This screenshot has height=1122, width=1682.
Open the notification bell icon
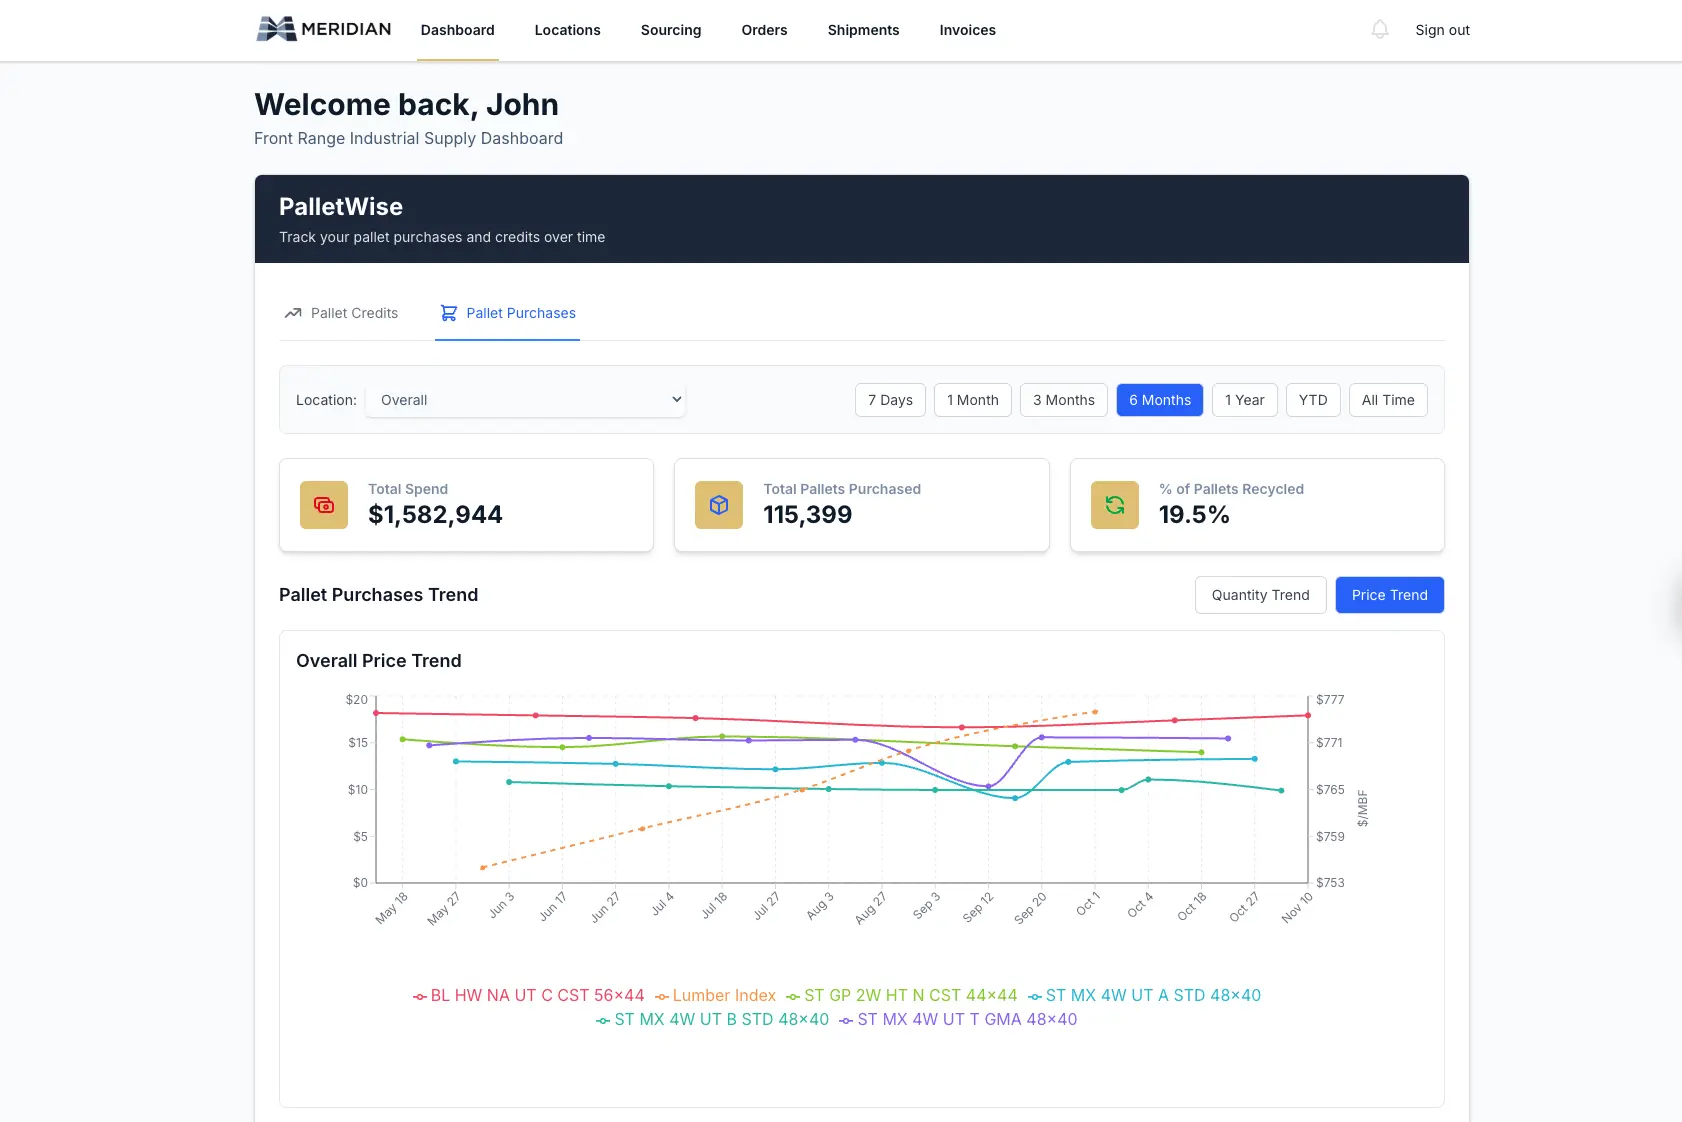[x=1379, y=29]
